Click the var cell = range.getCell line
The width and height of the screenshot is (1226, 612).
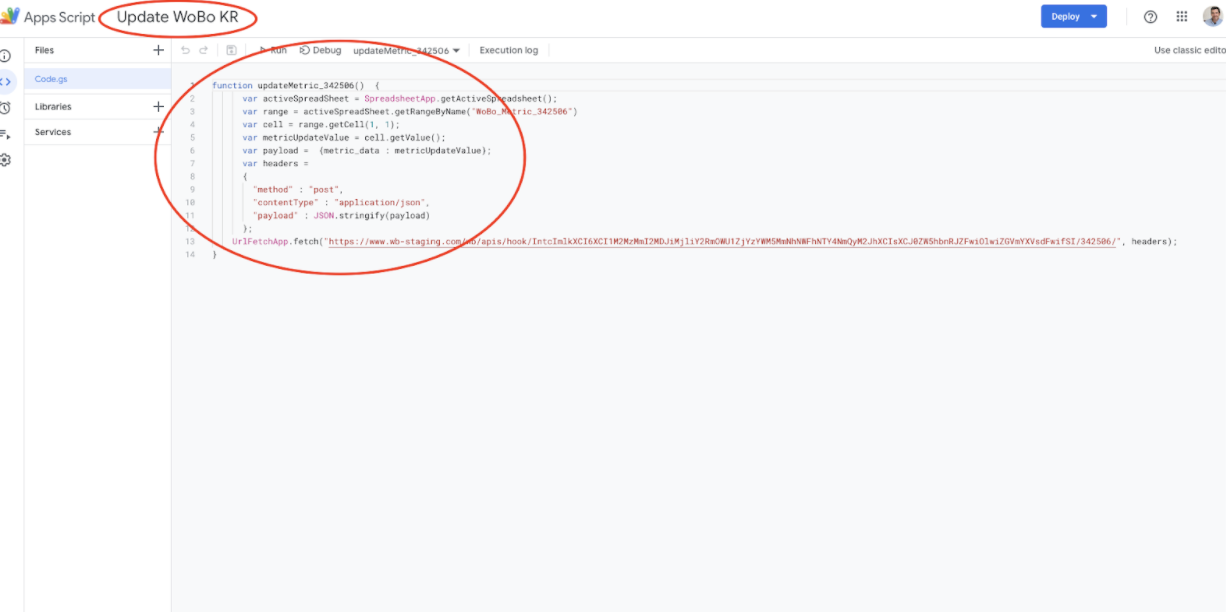[320, 124]
